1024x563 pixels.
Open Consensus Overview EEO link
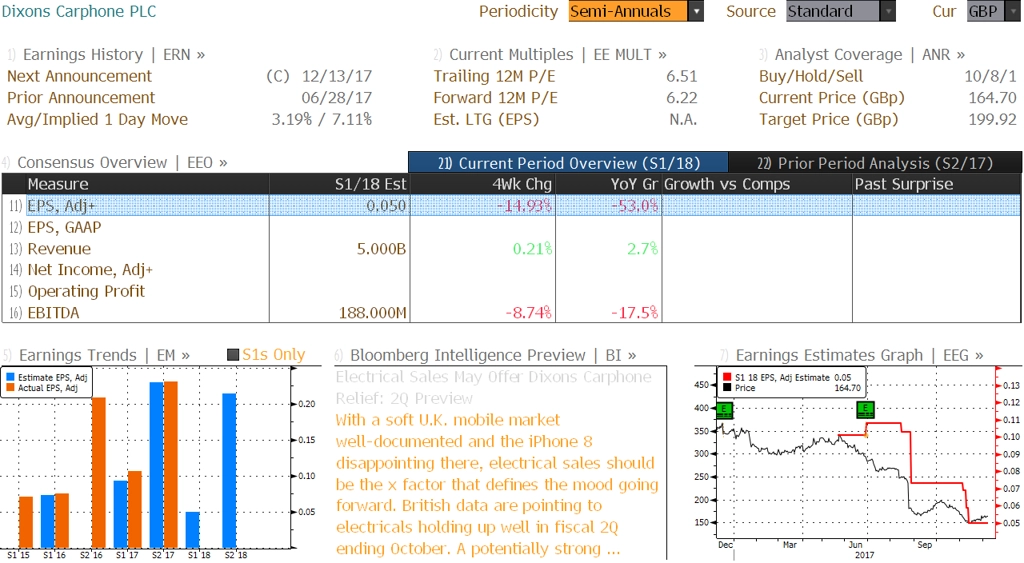122,163
